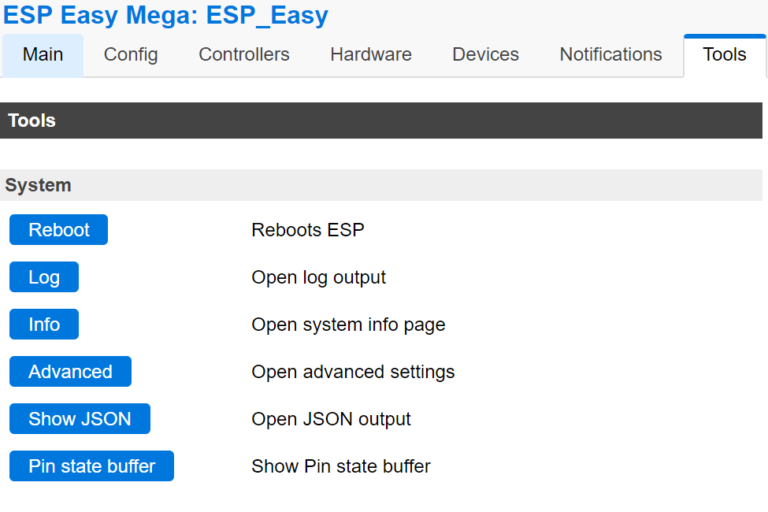Go to the Controllers tab
The height and width of the screenshot is (512, 768).
click(x=244, y=55)
